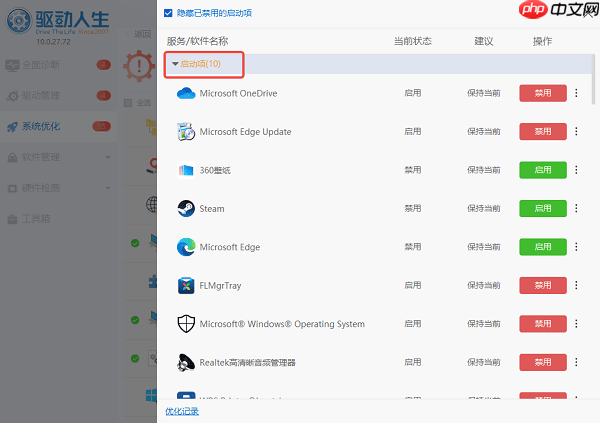600x423 pixels.
Task: Disable Microsoft Edge Update startup
Action: [543, 131]
